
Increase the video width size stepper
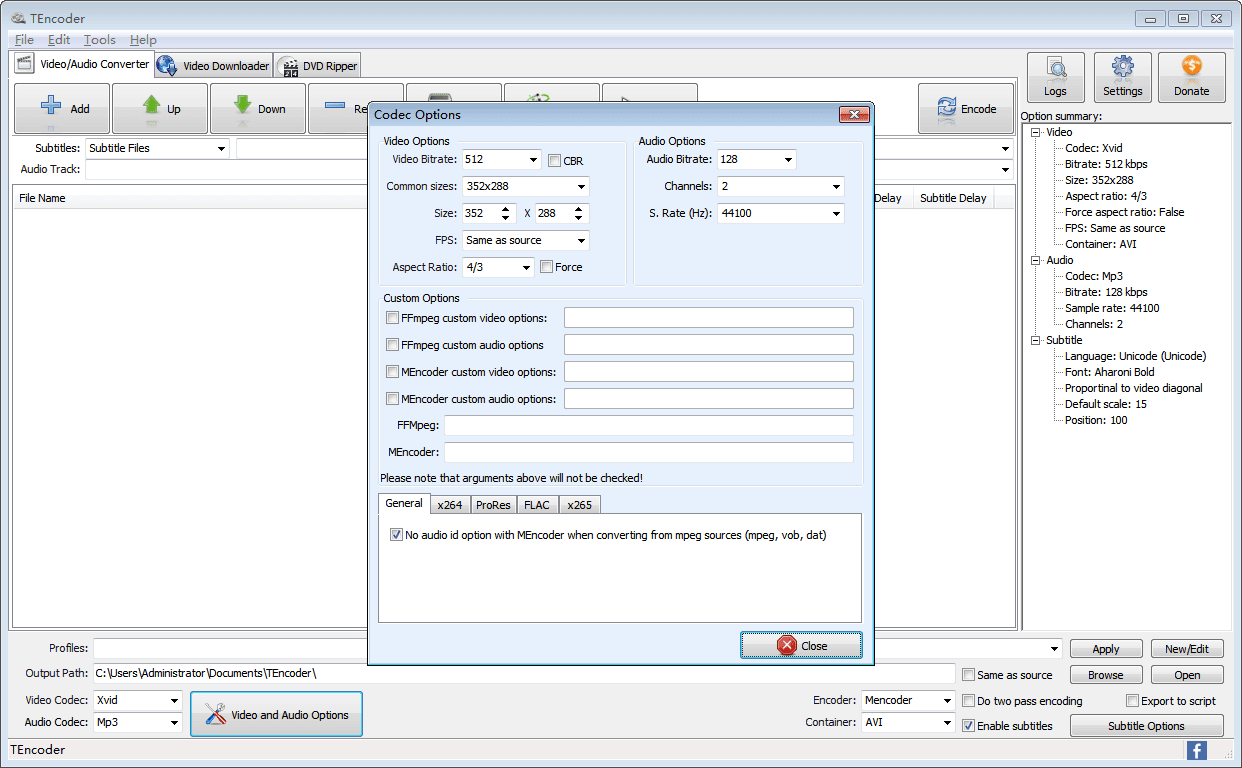pos(507,209)
